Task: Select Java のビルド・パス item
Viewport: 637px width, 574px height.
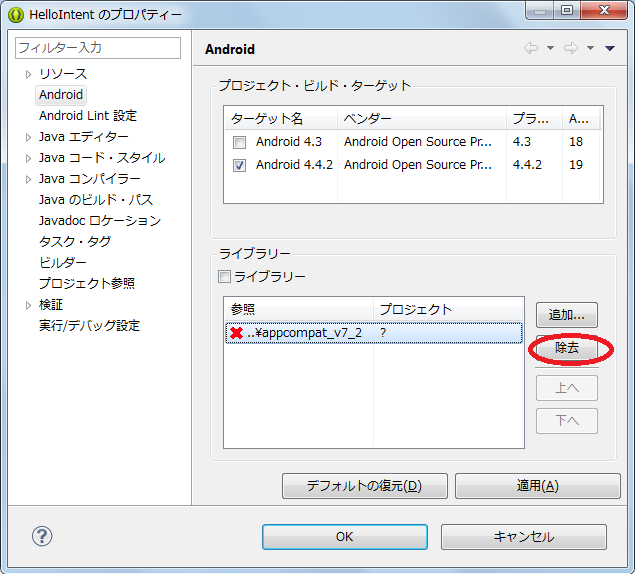Action: tap(96, 200)
